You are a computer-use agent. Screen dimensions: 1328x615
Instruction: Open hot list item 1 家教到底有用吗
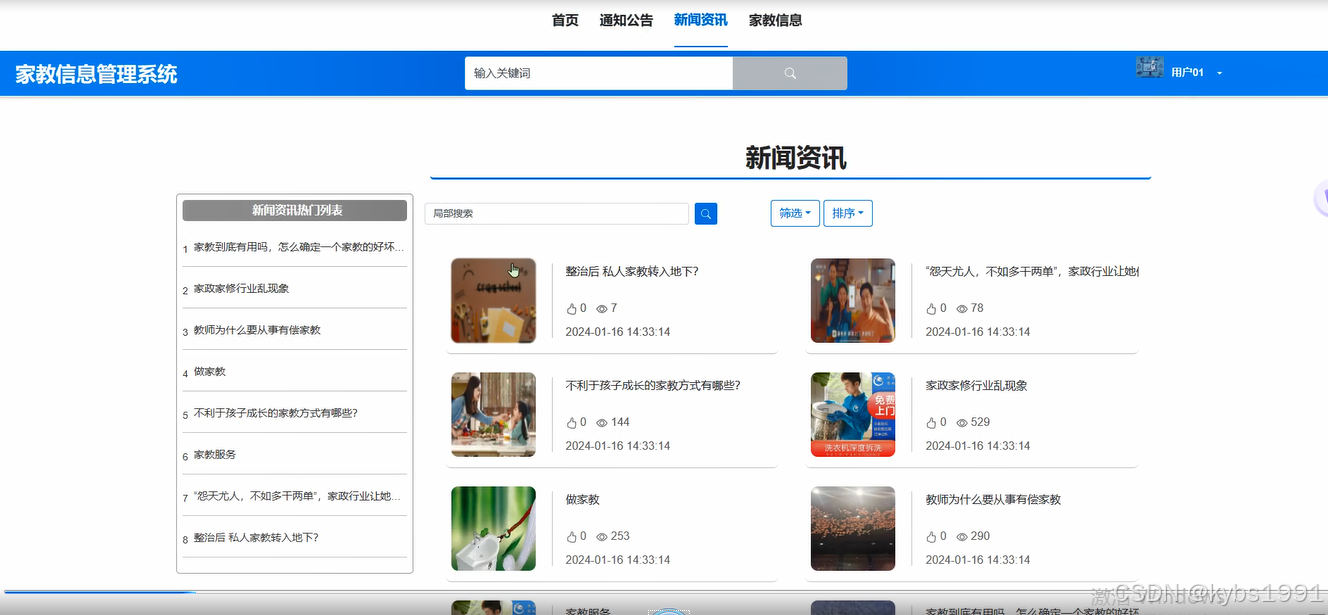(x=299, y=247)
